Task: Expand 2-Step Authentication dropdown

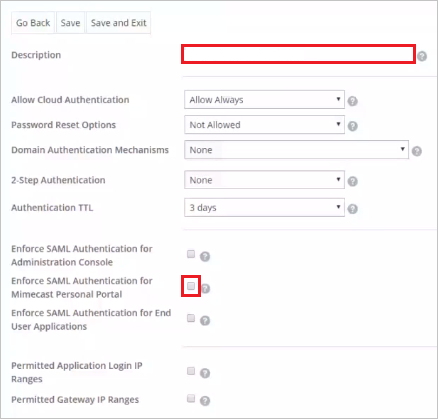Action: pos(264,180)
